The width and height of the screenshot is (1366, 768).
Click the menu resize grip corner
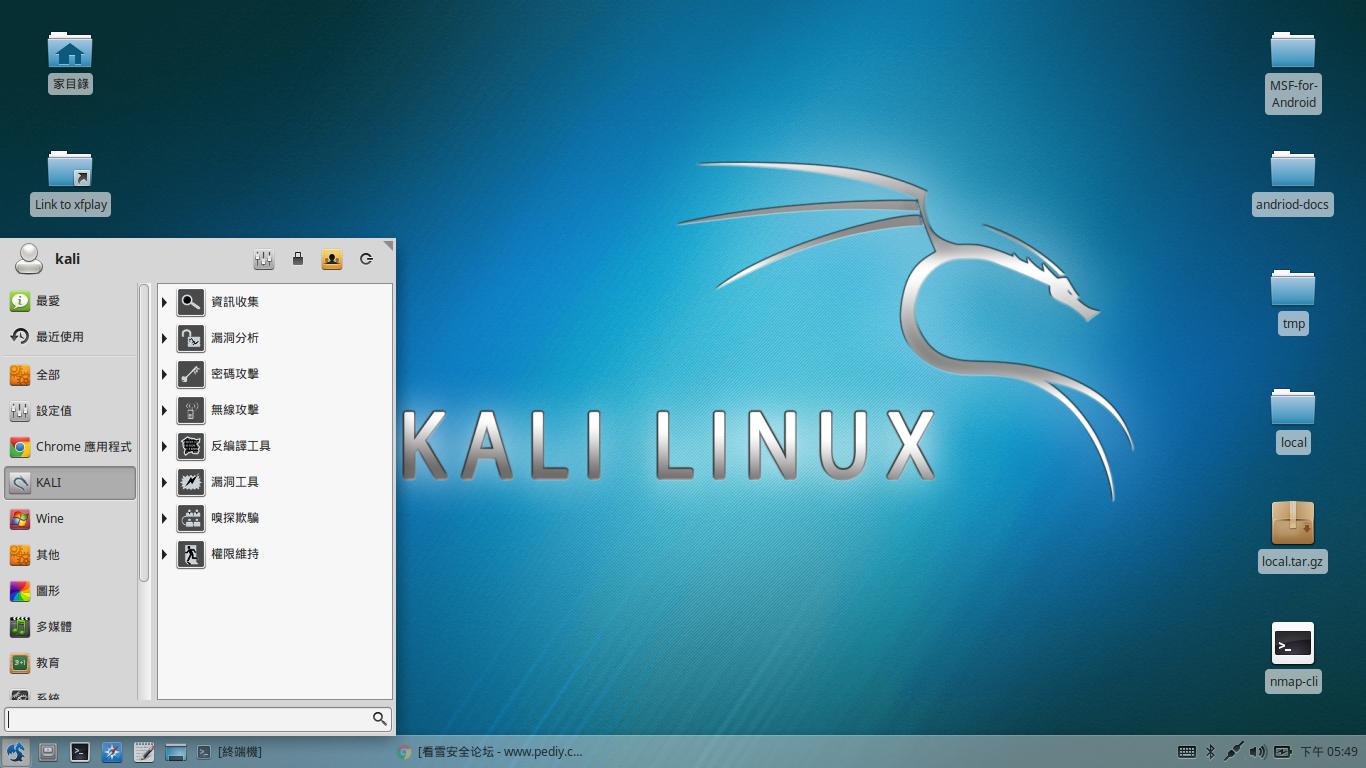(389, 245)
